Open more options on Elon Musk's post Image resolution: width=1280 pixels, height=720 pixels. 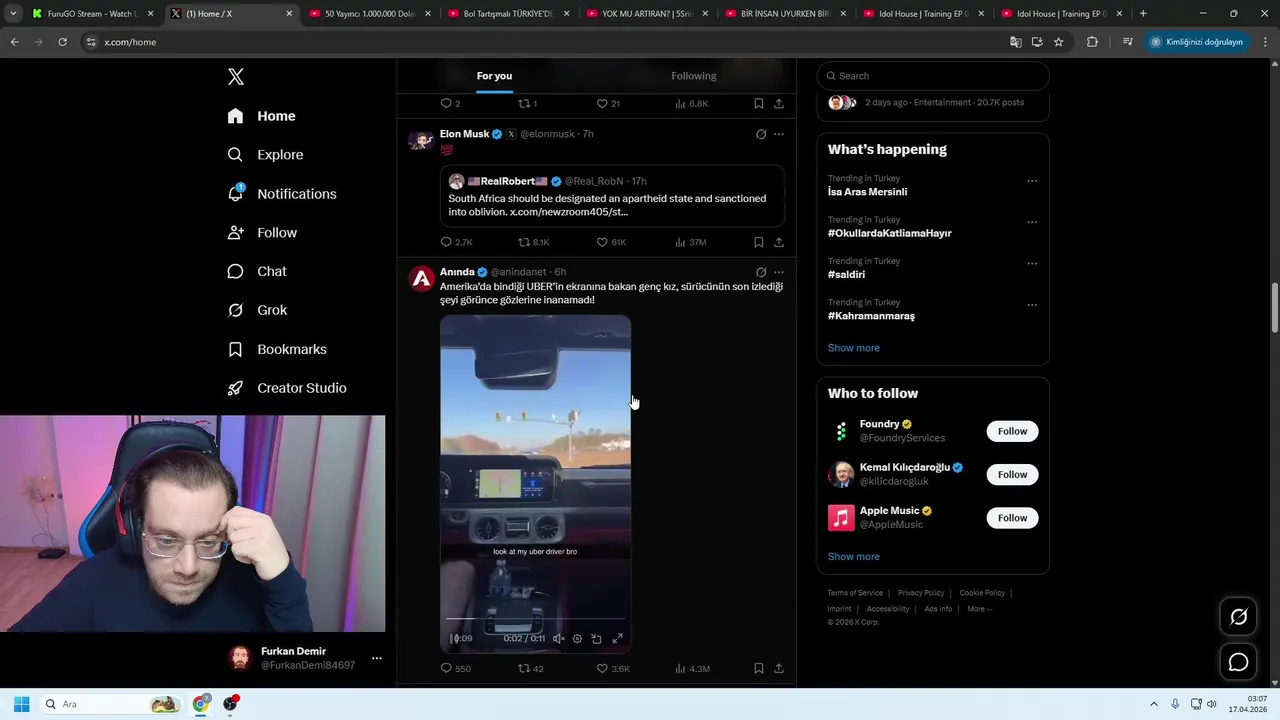coord(779,134)
